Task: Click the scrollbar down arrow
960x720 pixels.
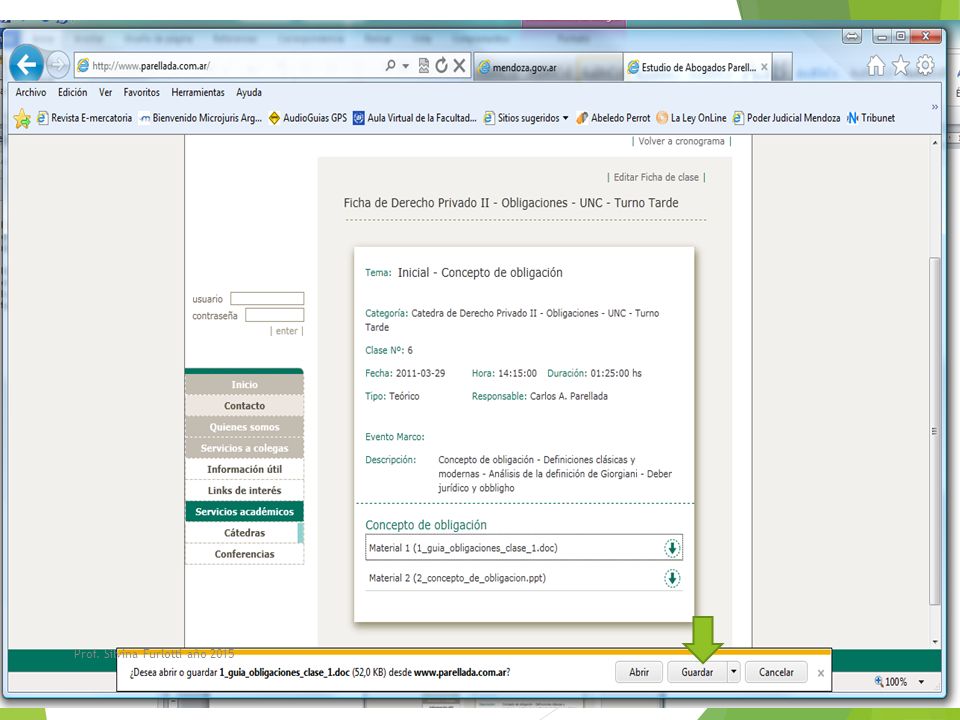Action: click(934, 642)
